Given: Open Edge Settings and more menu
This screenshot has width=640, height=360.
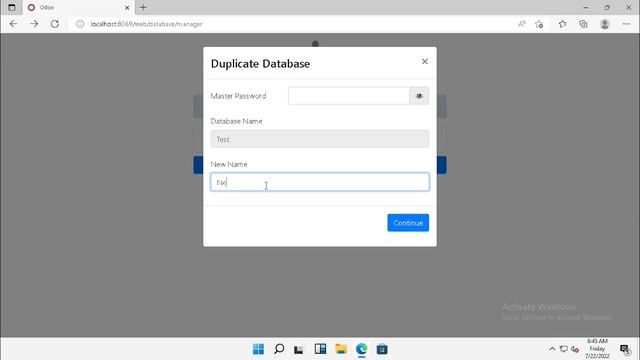Looking at the screenshot, I should click(626, 24).
